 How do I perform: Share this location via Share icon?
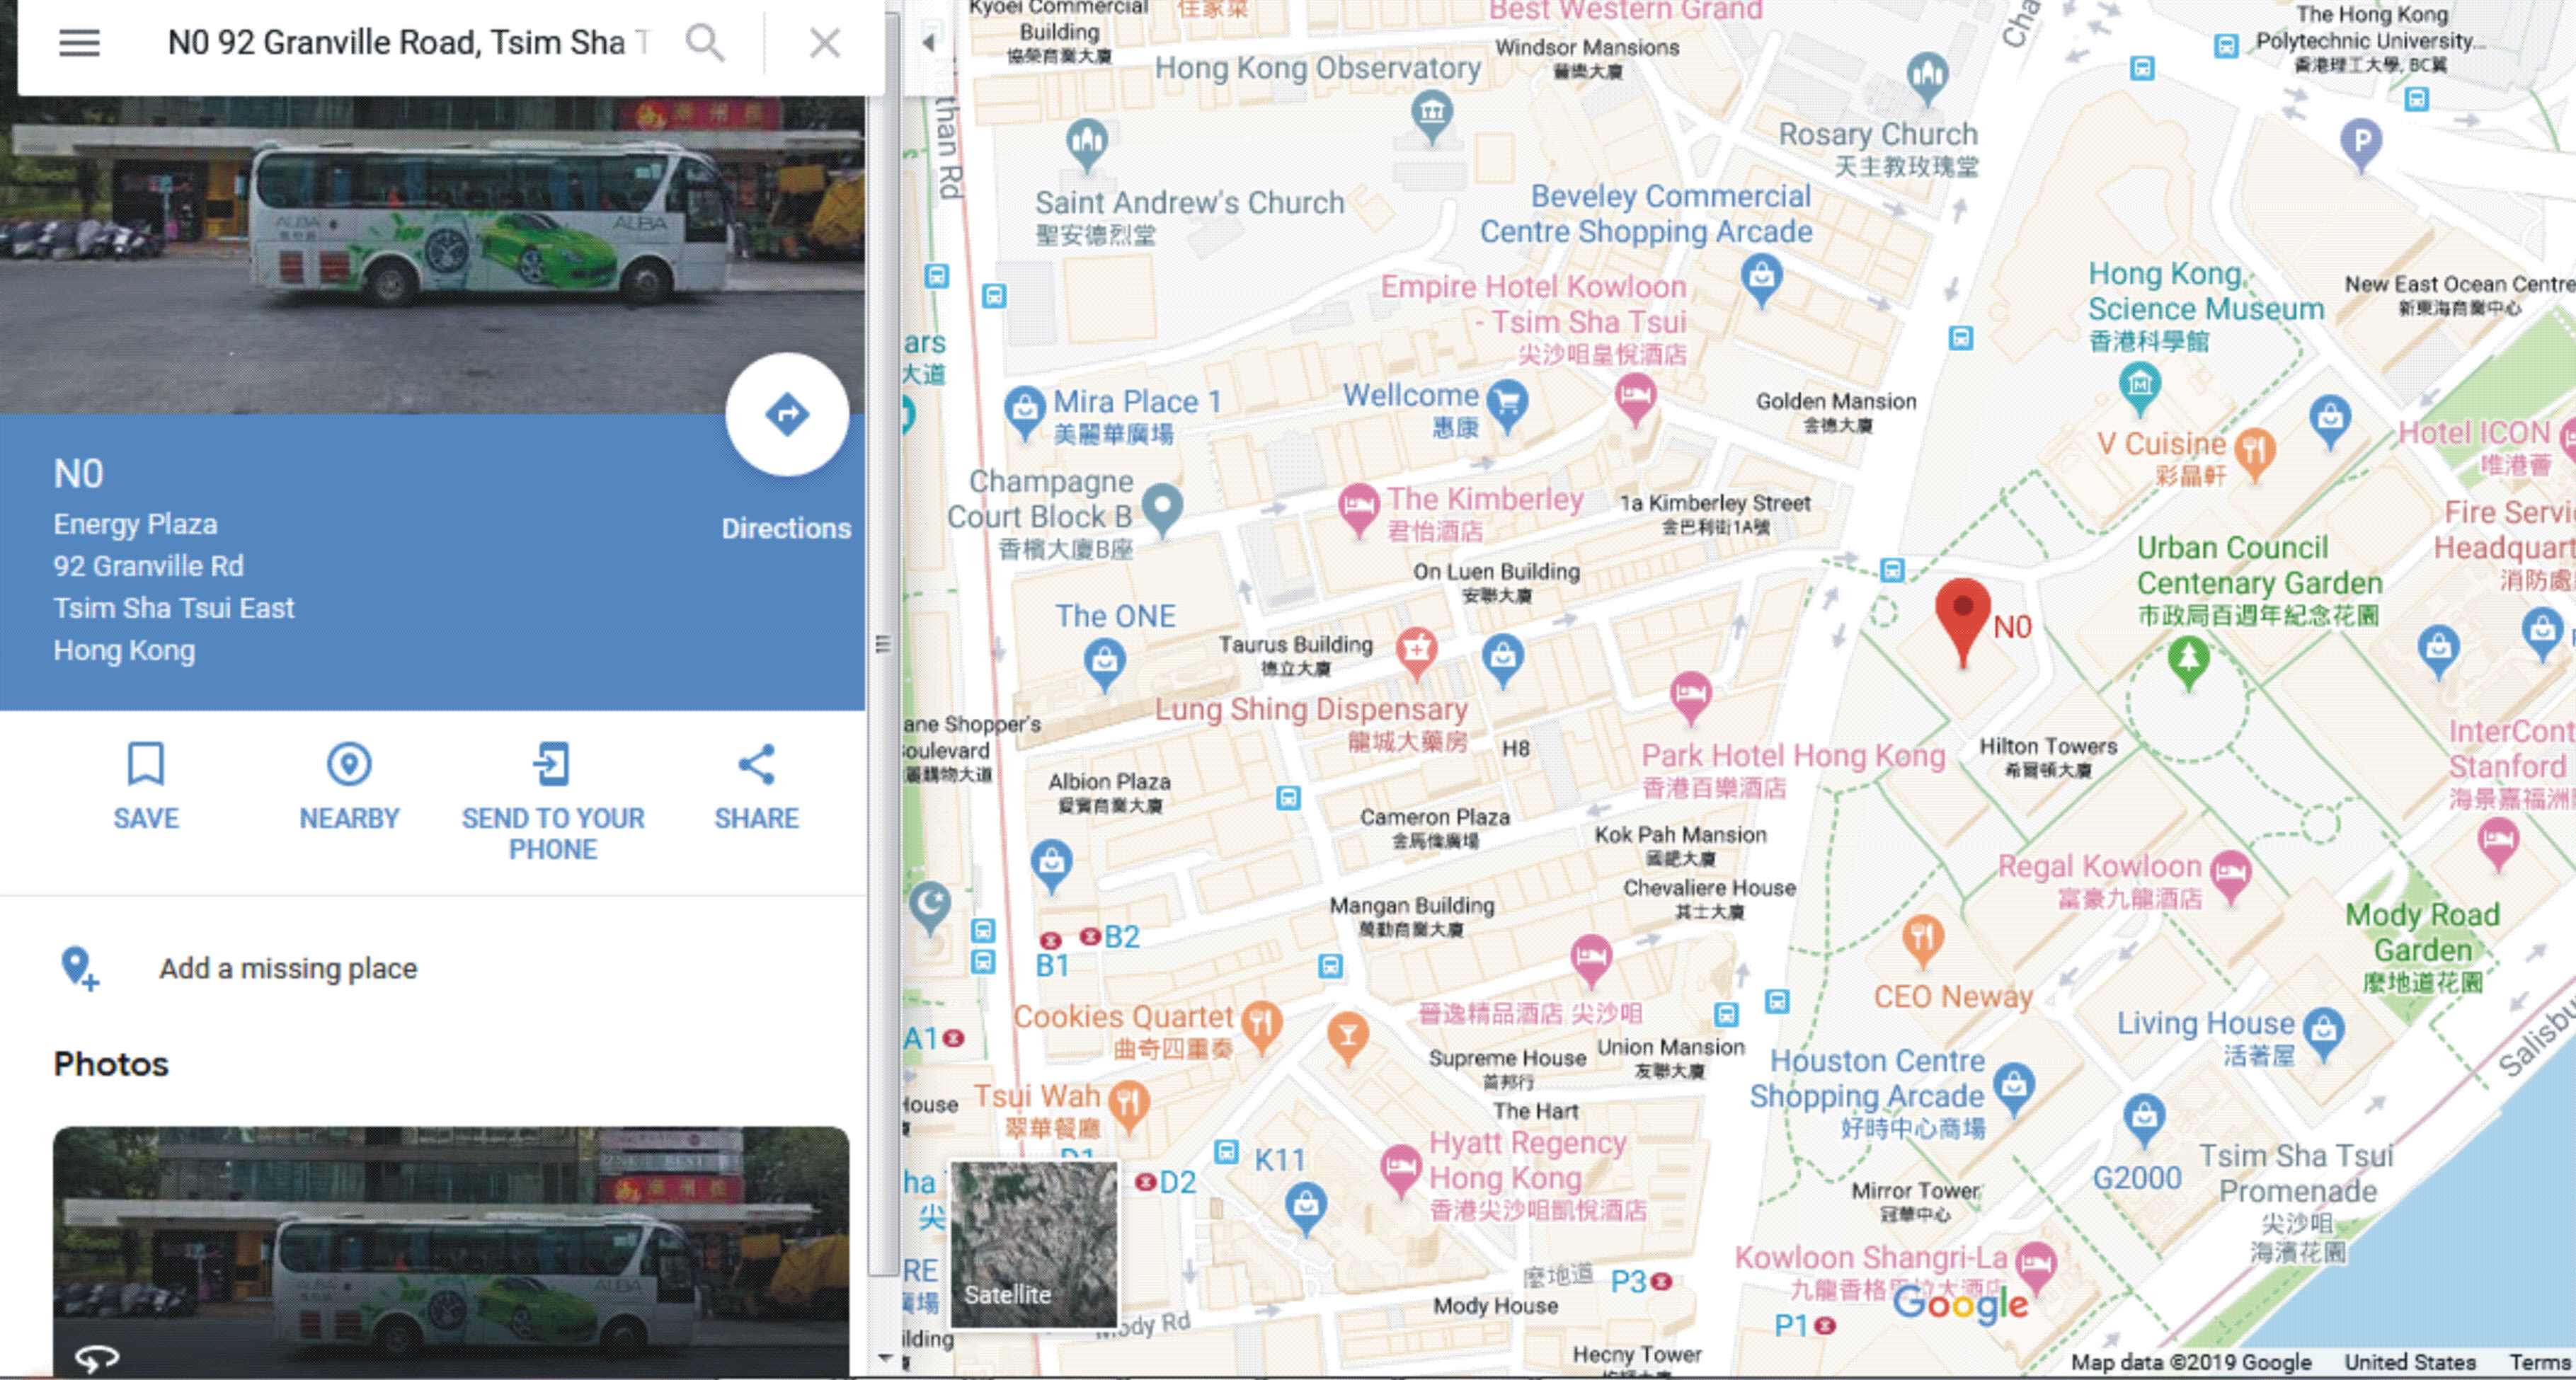[x=756, y=764]
